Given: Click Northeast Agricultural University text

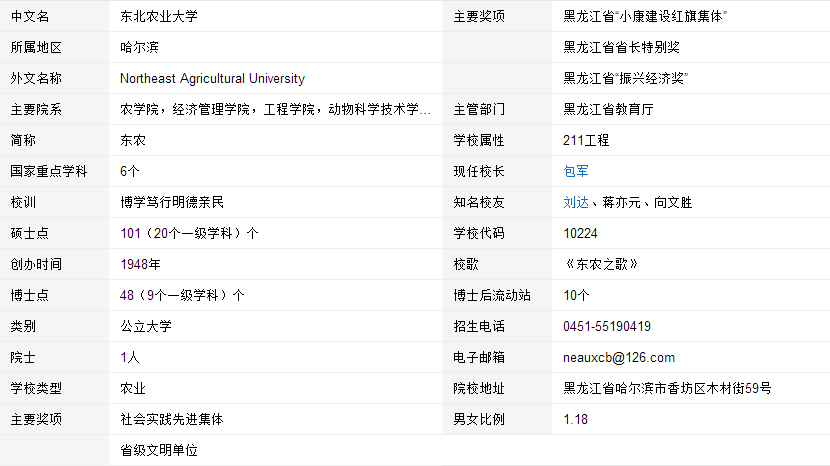Looking at the screenshot, I should 212,78.
